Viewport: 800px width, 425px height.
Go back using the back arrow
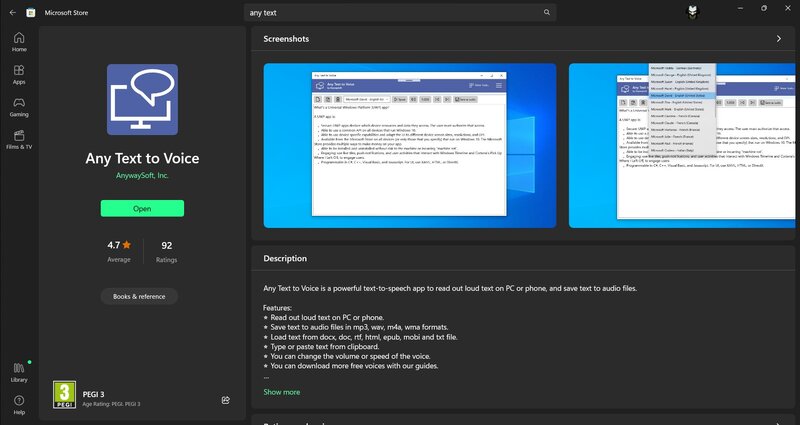point(13,13)
